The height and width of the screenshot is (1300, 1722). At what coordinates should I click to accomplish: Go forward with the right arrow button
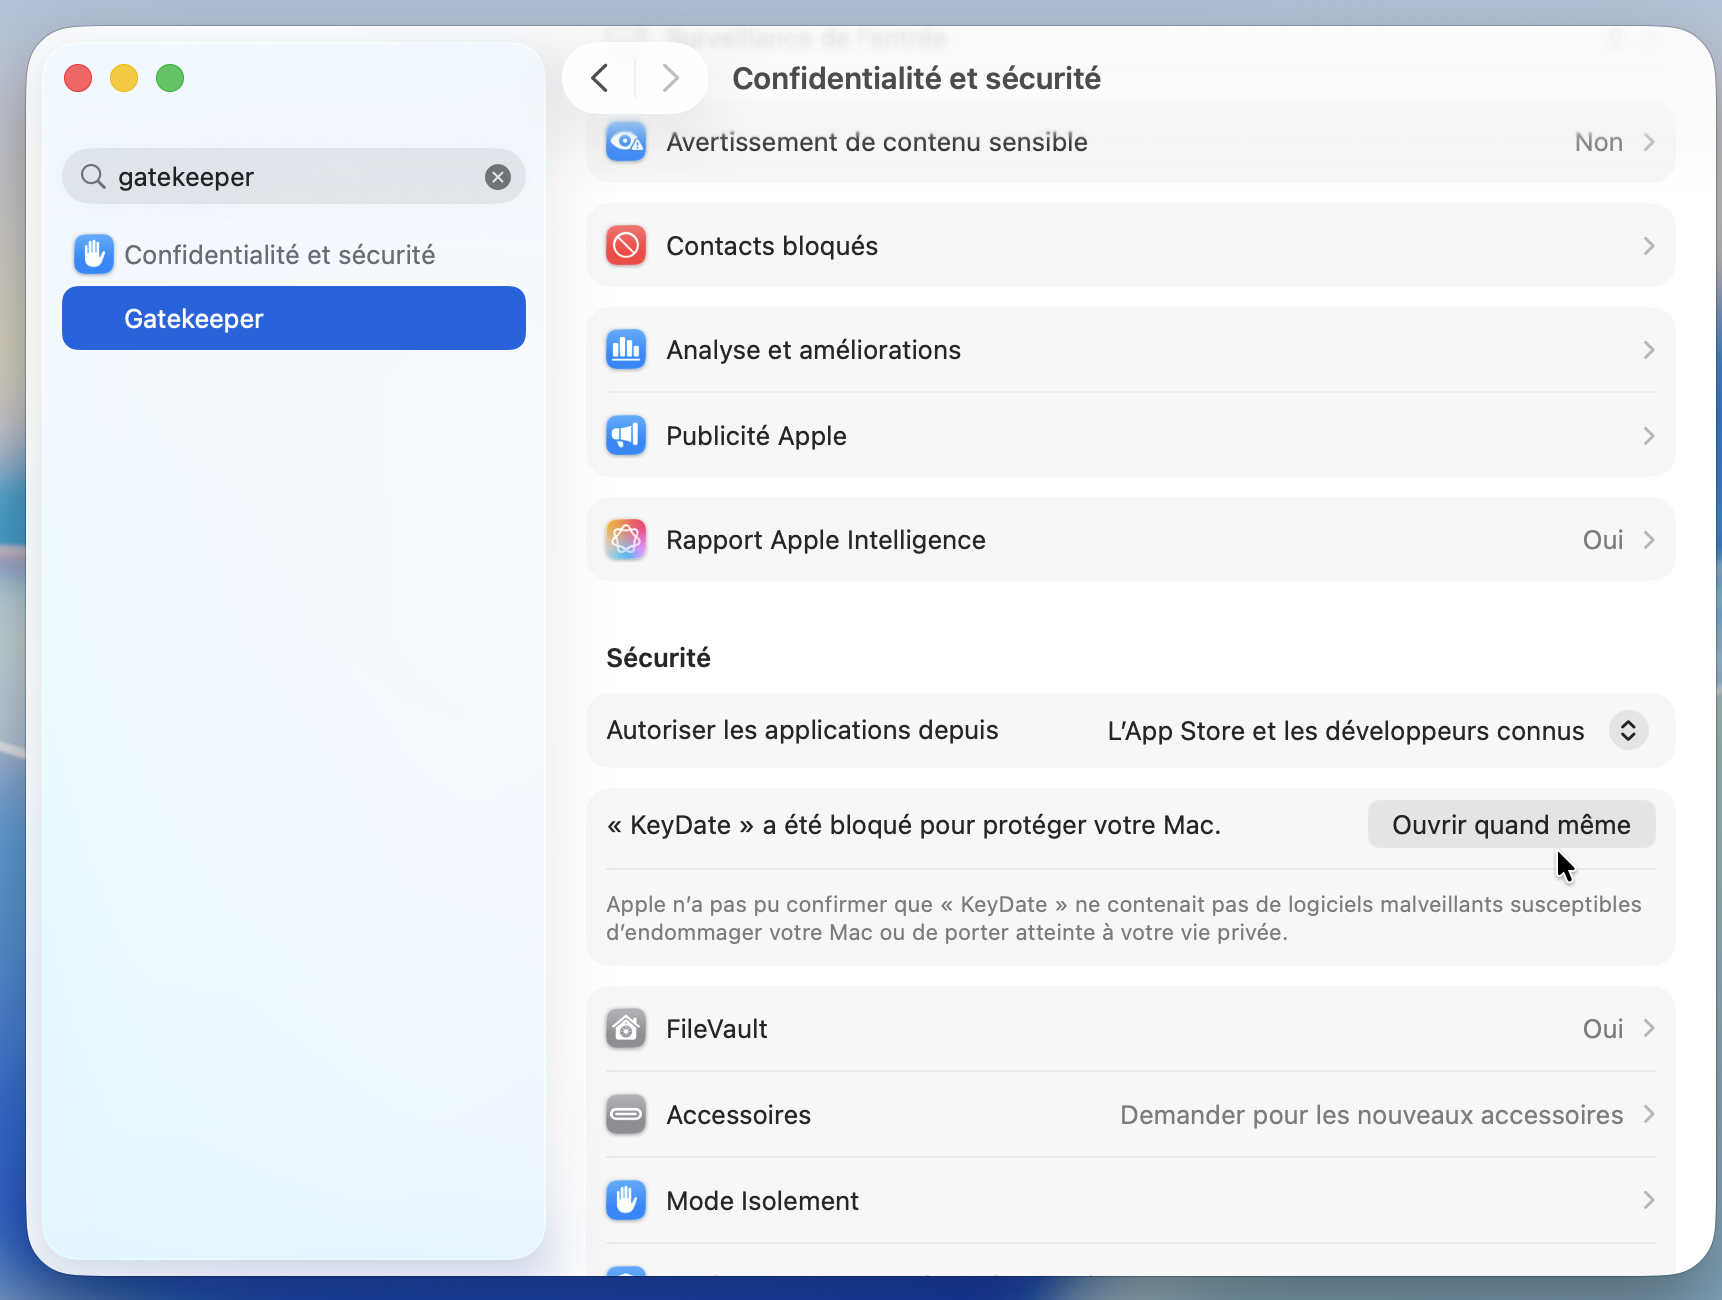(670, 78)
